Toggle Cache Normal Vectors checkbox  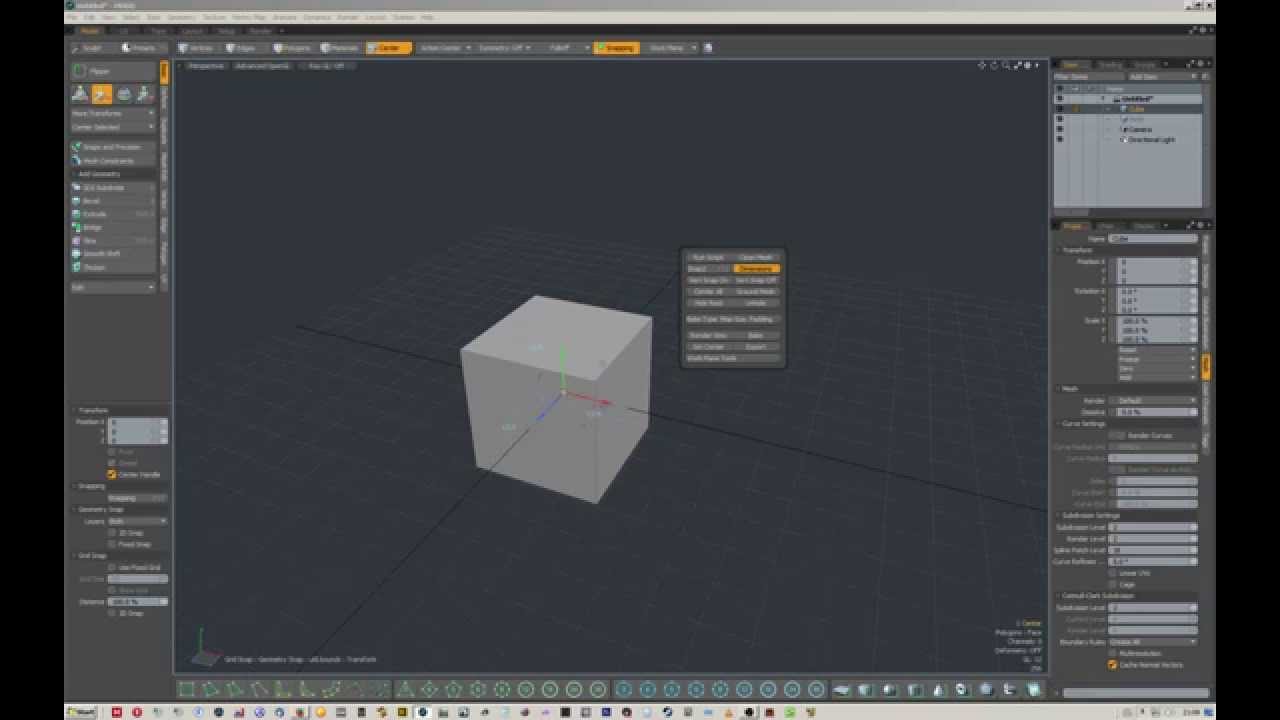[x=1112, y=664]
